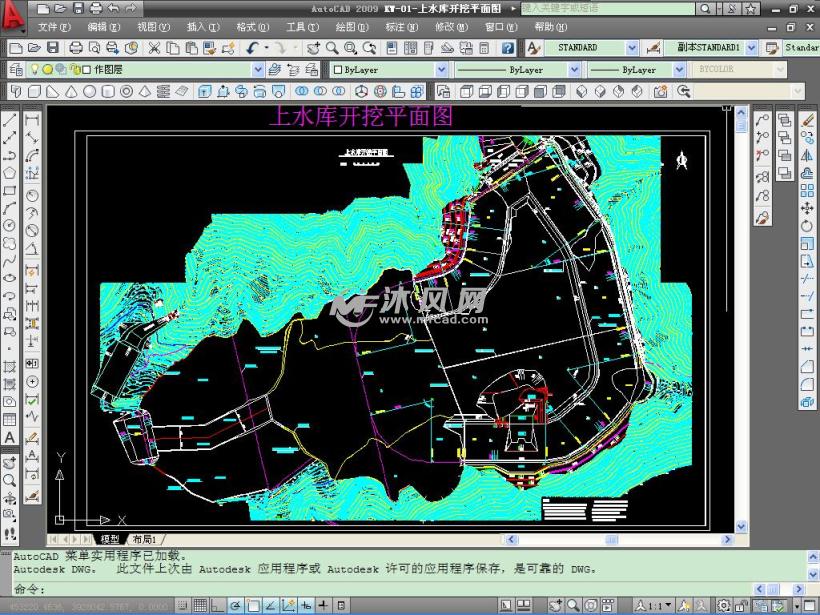Toggle Grid display in status bar
This screenshot has height=615, width=820.
200,606
